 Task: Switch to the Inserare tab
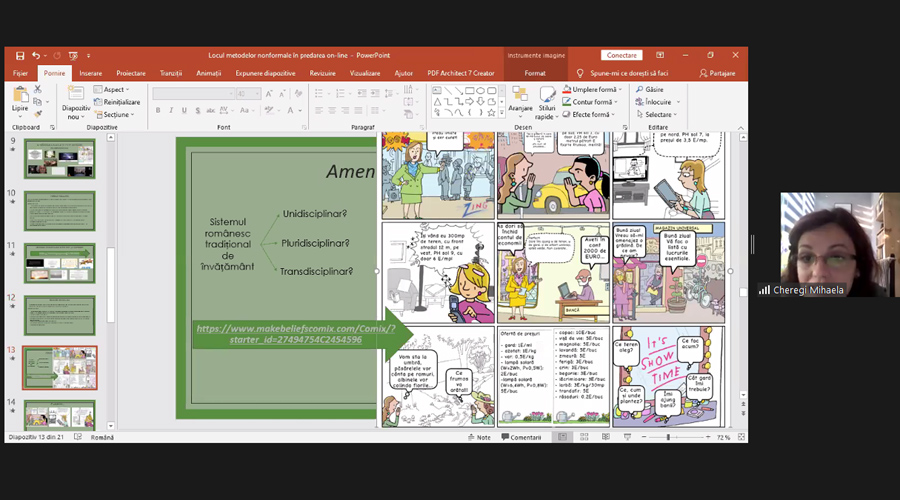pyautogui.click(x=91, y=73)
